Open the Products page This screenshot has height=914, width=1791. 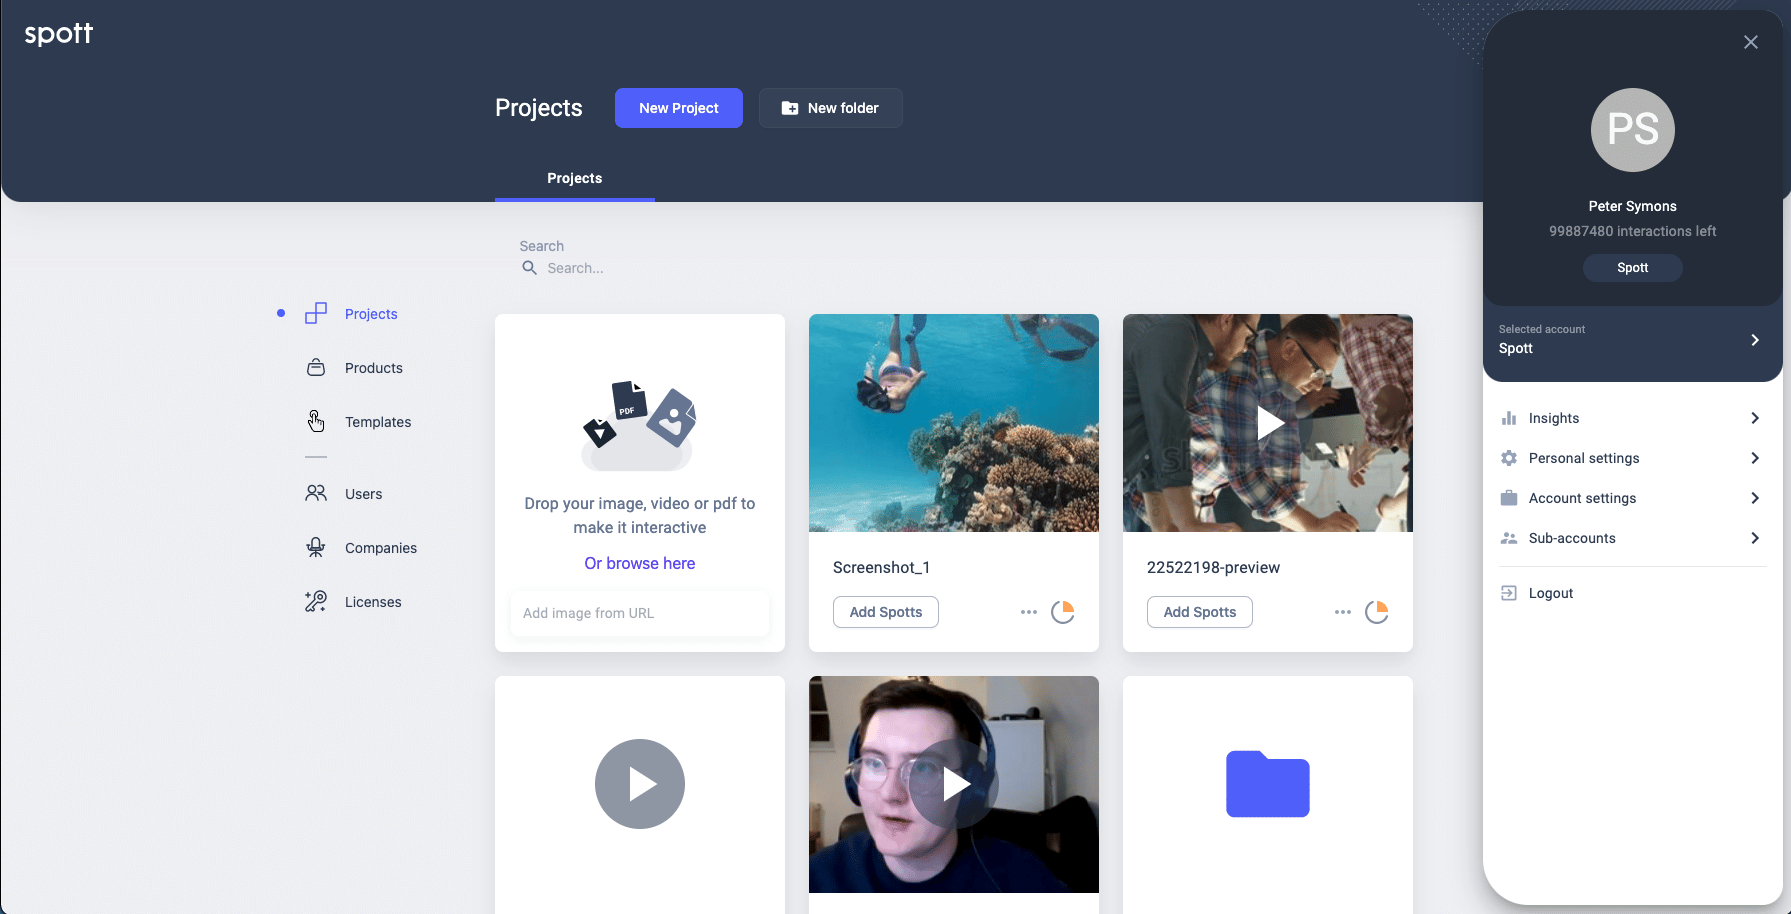[x=374, y=368]
